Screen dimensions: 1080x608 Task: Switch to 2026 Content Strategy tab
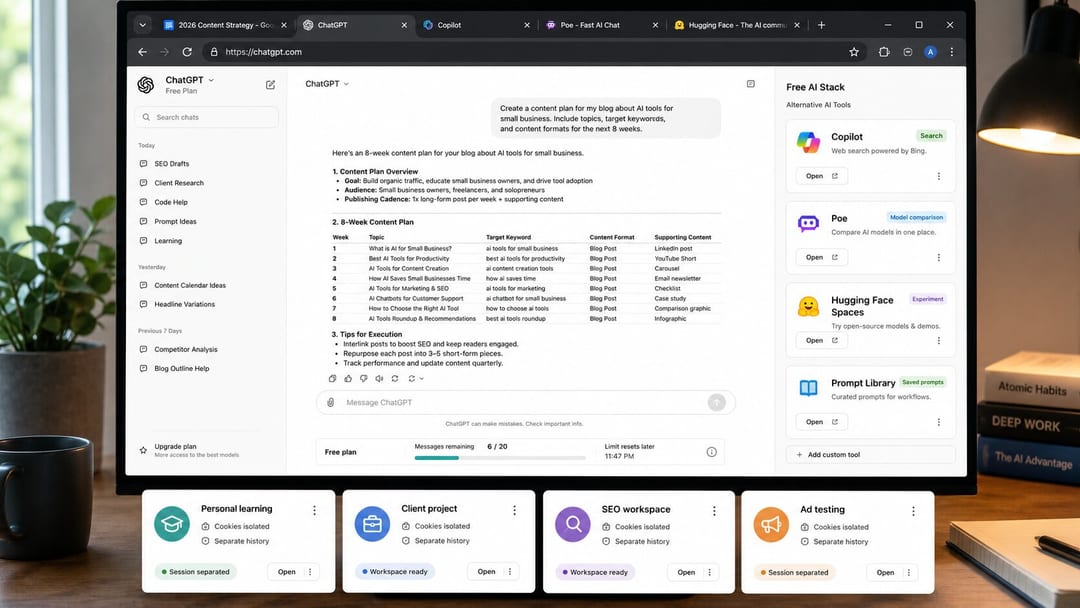225,25
